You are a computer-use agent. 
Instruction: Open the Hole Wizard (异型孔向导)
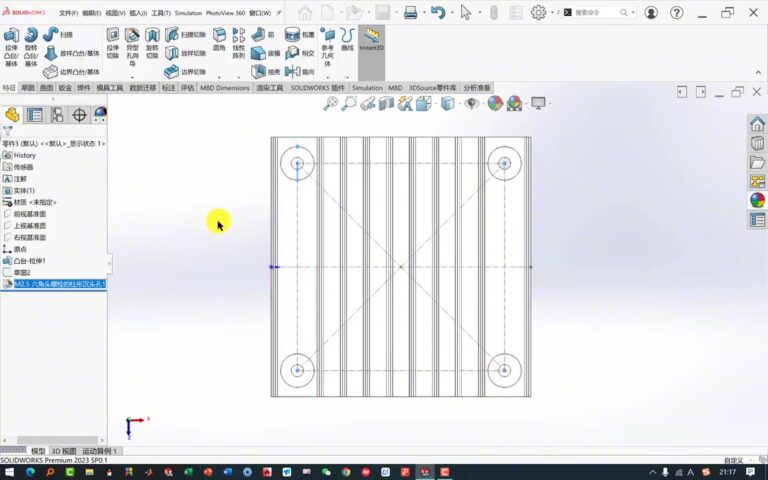click(132, 47)
